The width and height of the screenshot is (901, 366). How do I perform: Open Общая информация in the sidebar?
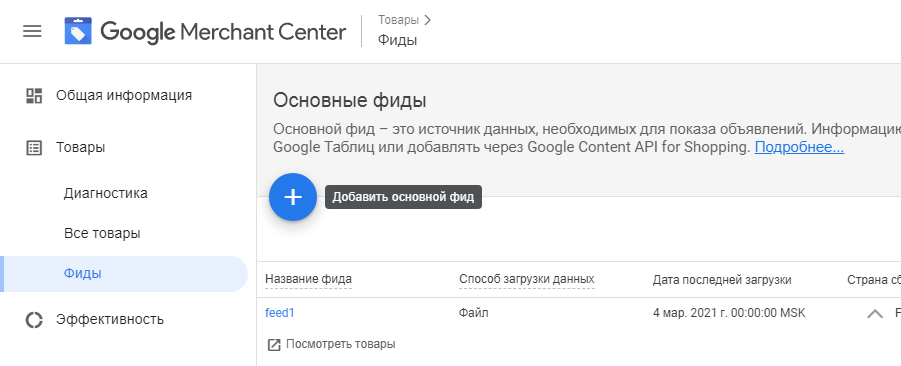click(x=124, y=95)
